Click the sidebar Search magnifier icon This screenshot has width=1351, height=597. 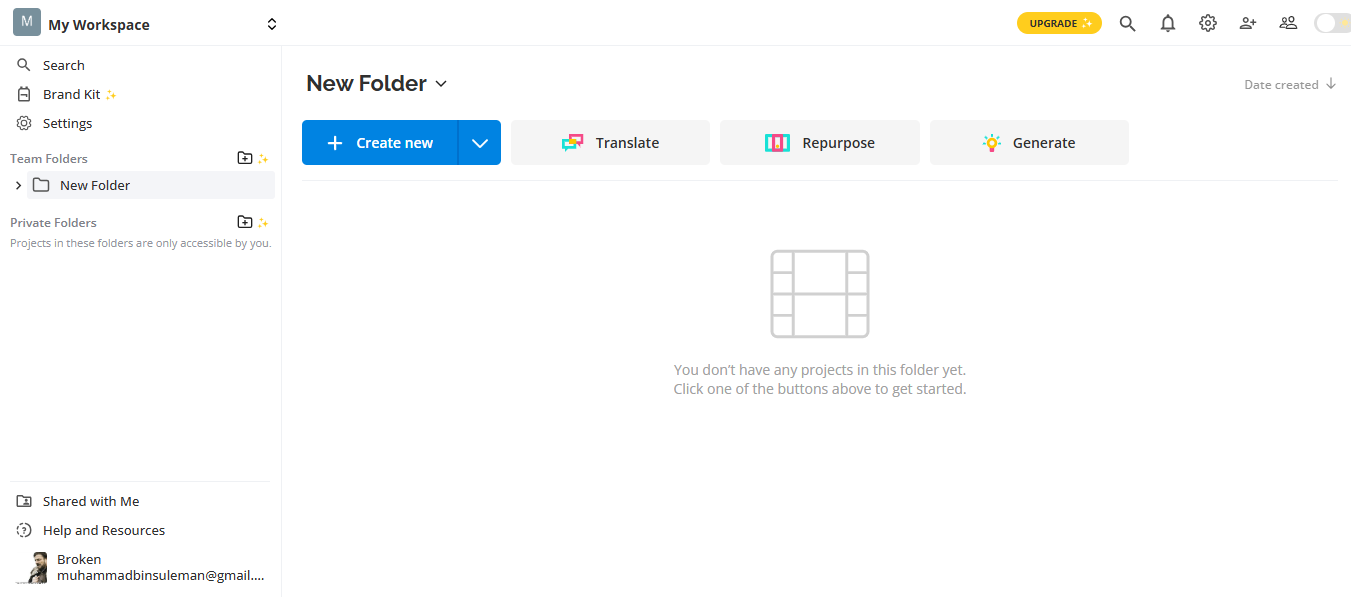pyautogui.click(x=24, y=65)
